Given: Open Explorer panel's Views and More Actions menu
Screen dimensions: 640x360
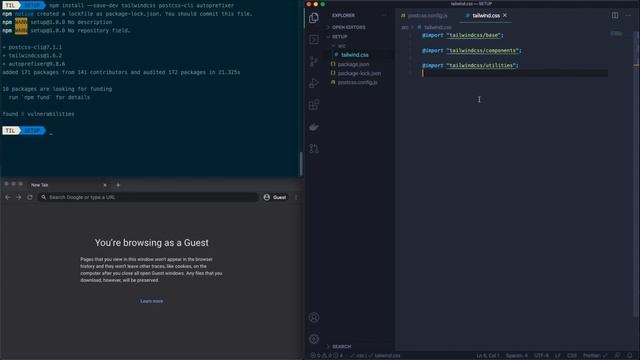Looking at the screenshot, I should pyautogui.click(x=384, y=16).
